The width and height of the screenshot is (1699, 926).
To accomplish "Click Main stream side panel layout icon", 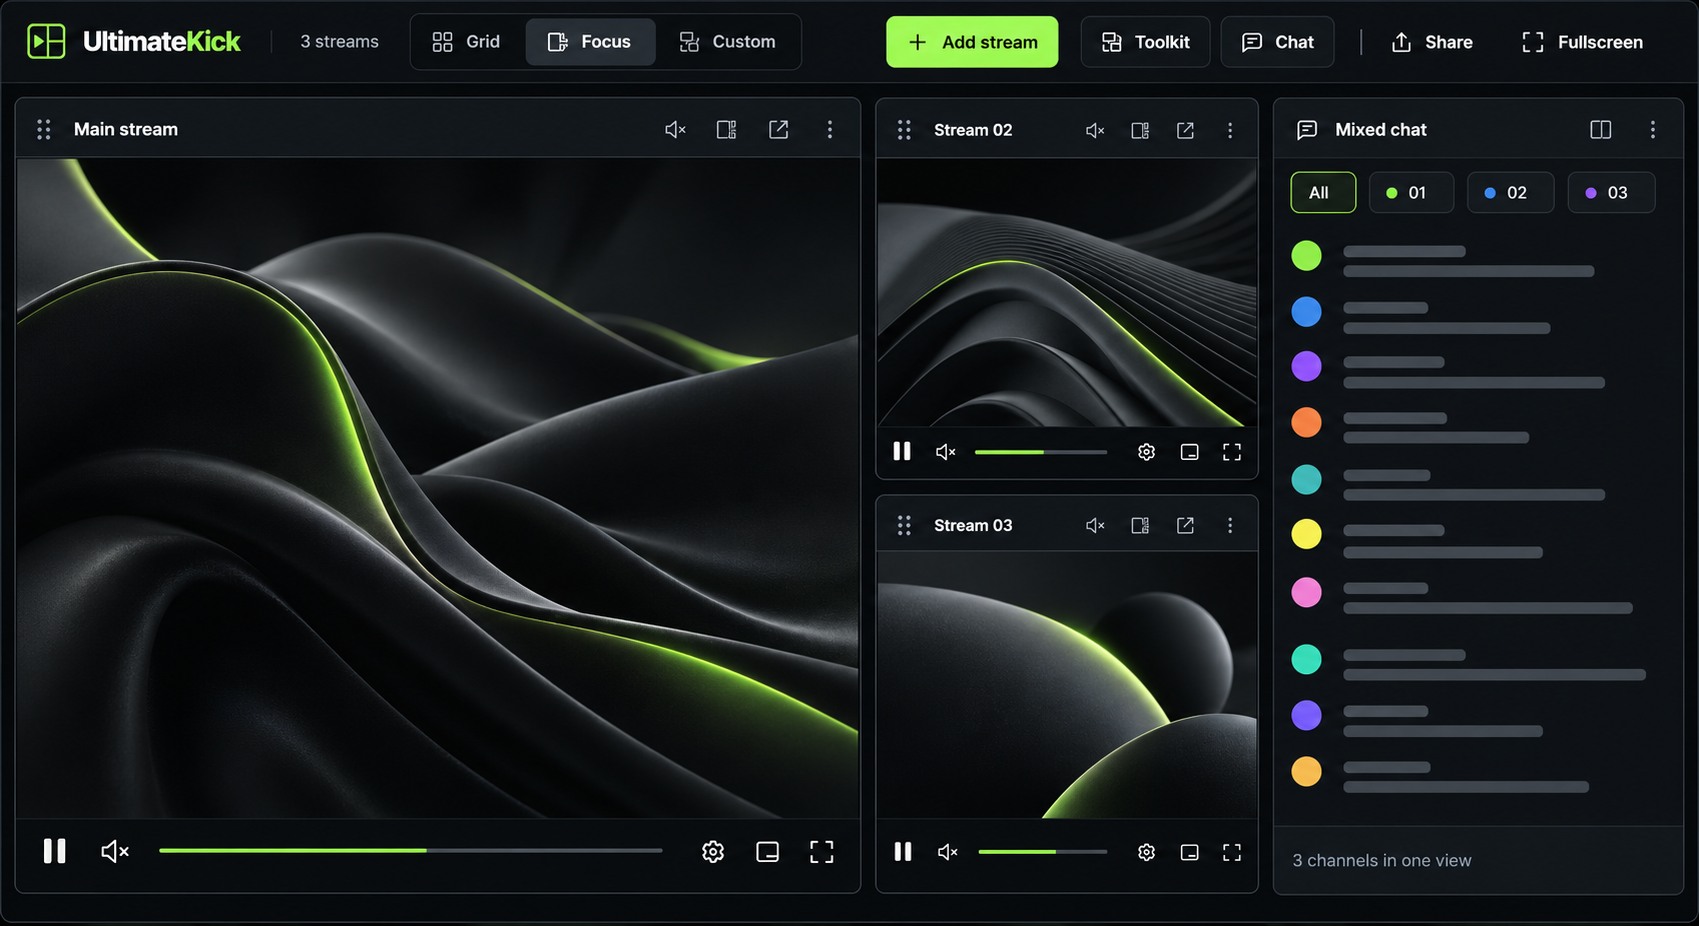I will [727, 129].
